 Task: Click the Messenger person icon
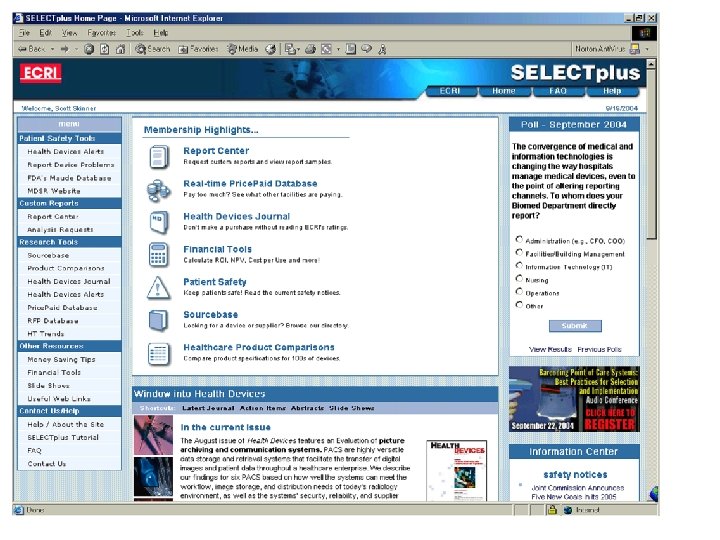tap(382, 49)
